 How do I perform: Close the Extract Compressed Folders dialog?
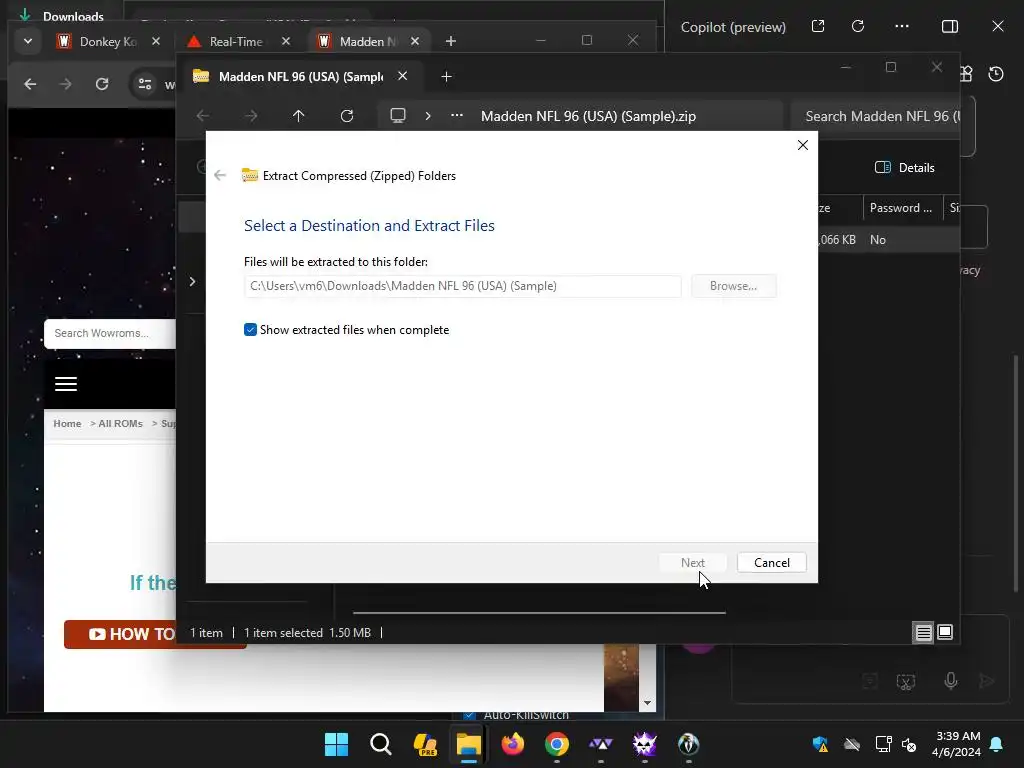pos(803,145)
